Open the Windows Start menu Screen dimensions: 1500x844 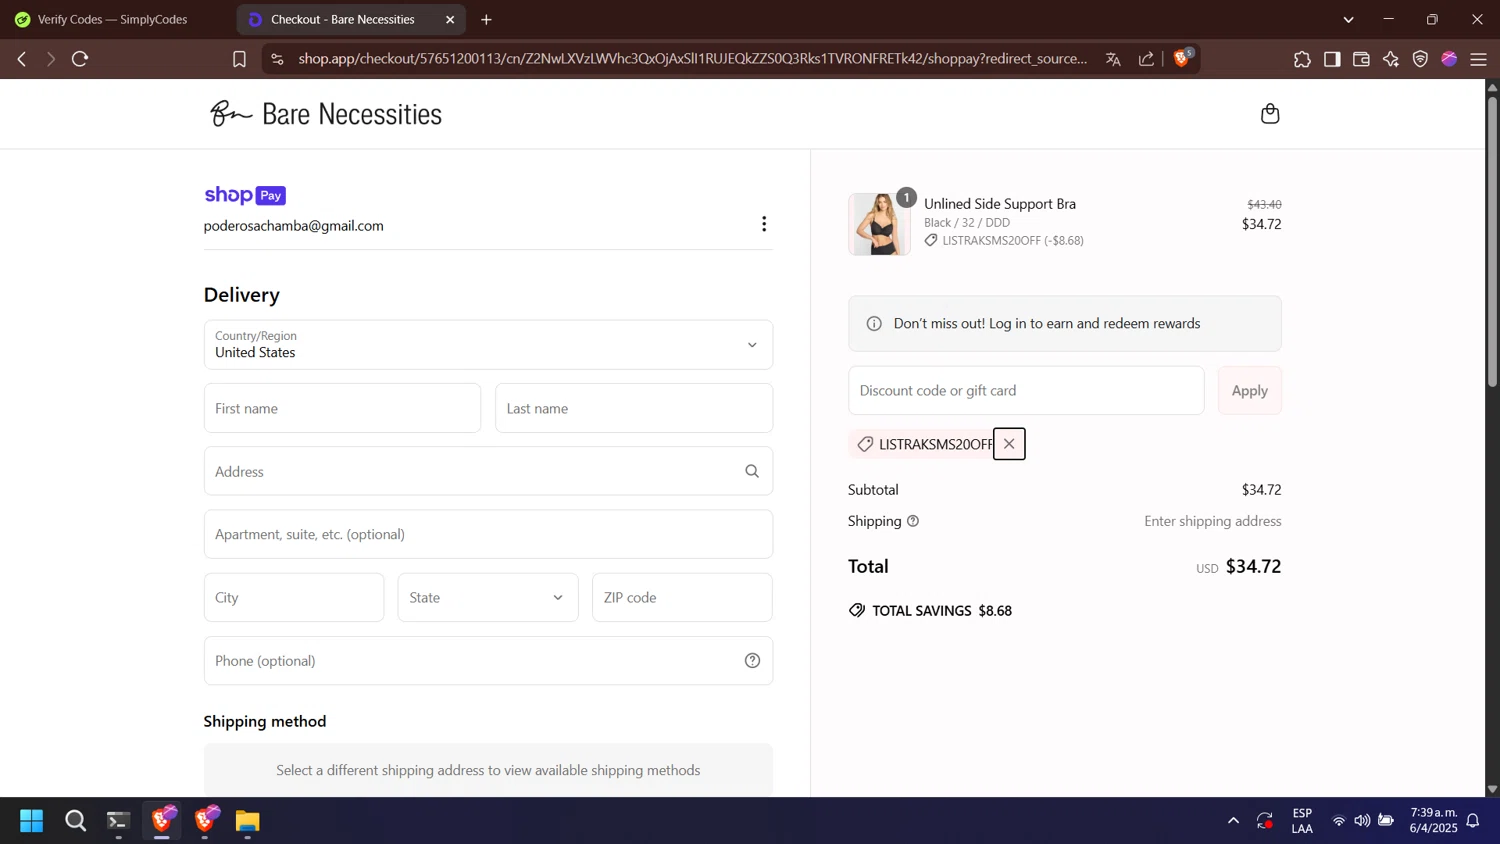(31, 821)
